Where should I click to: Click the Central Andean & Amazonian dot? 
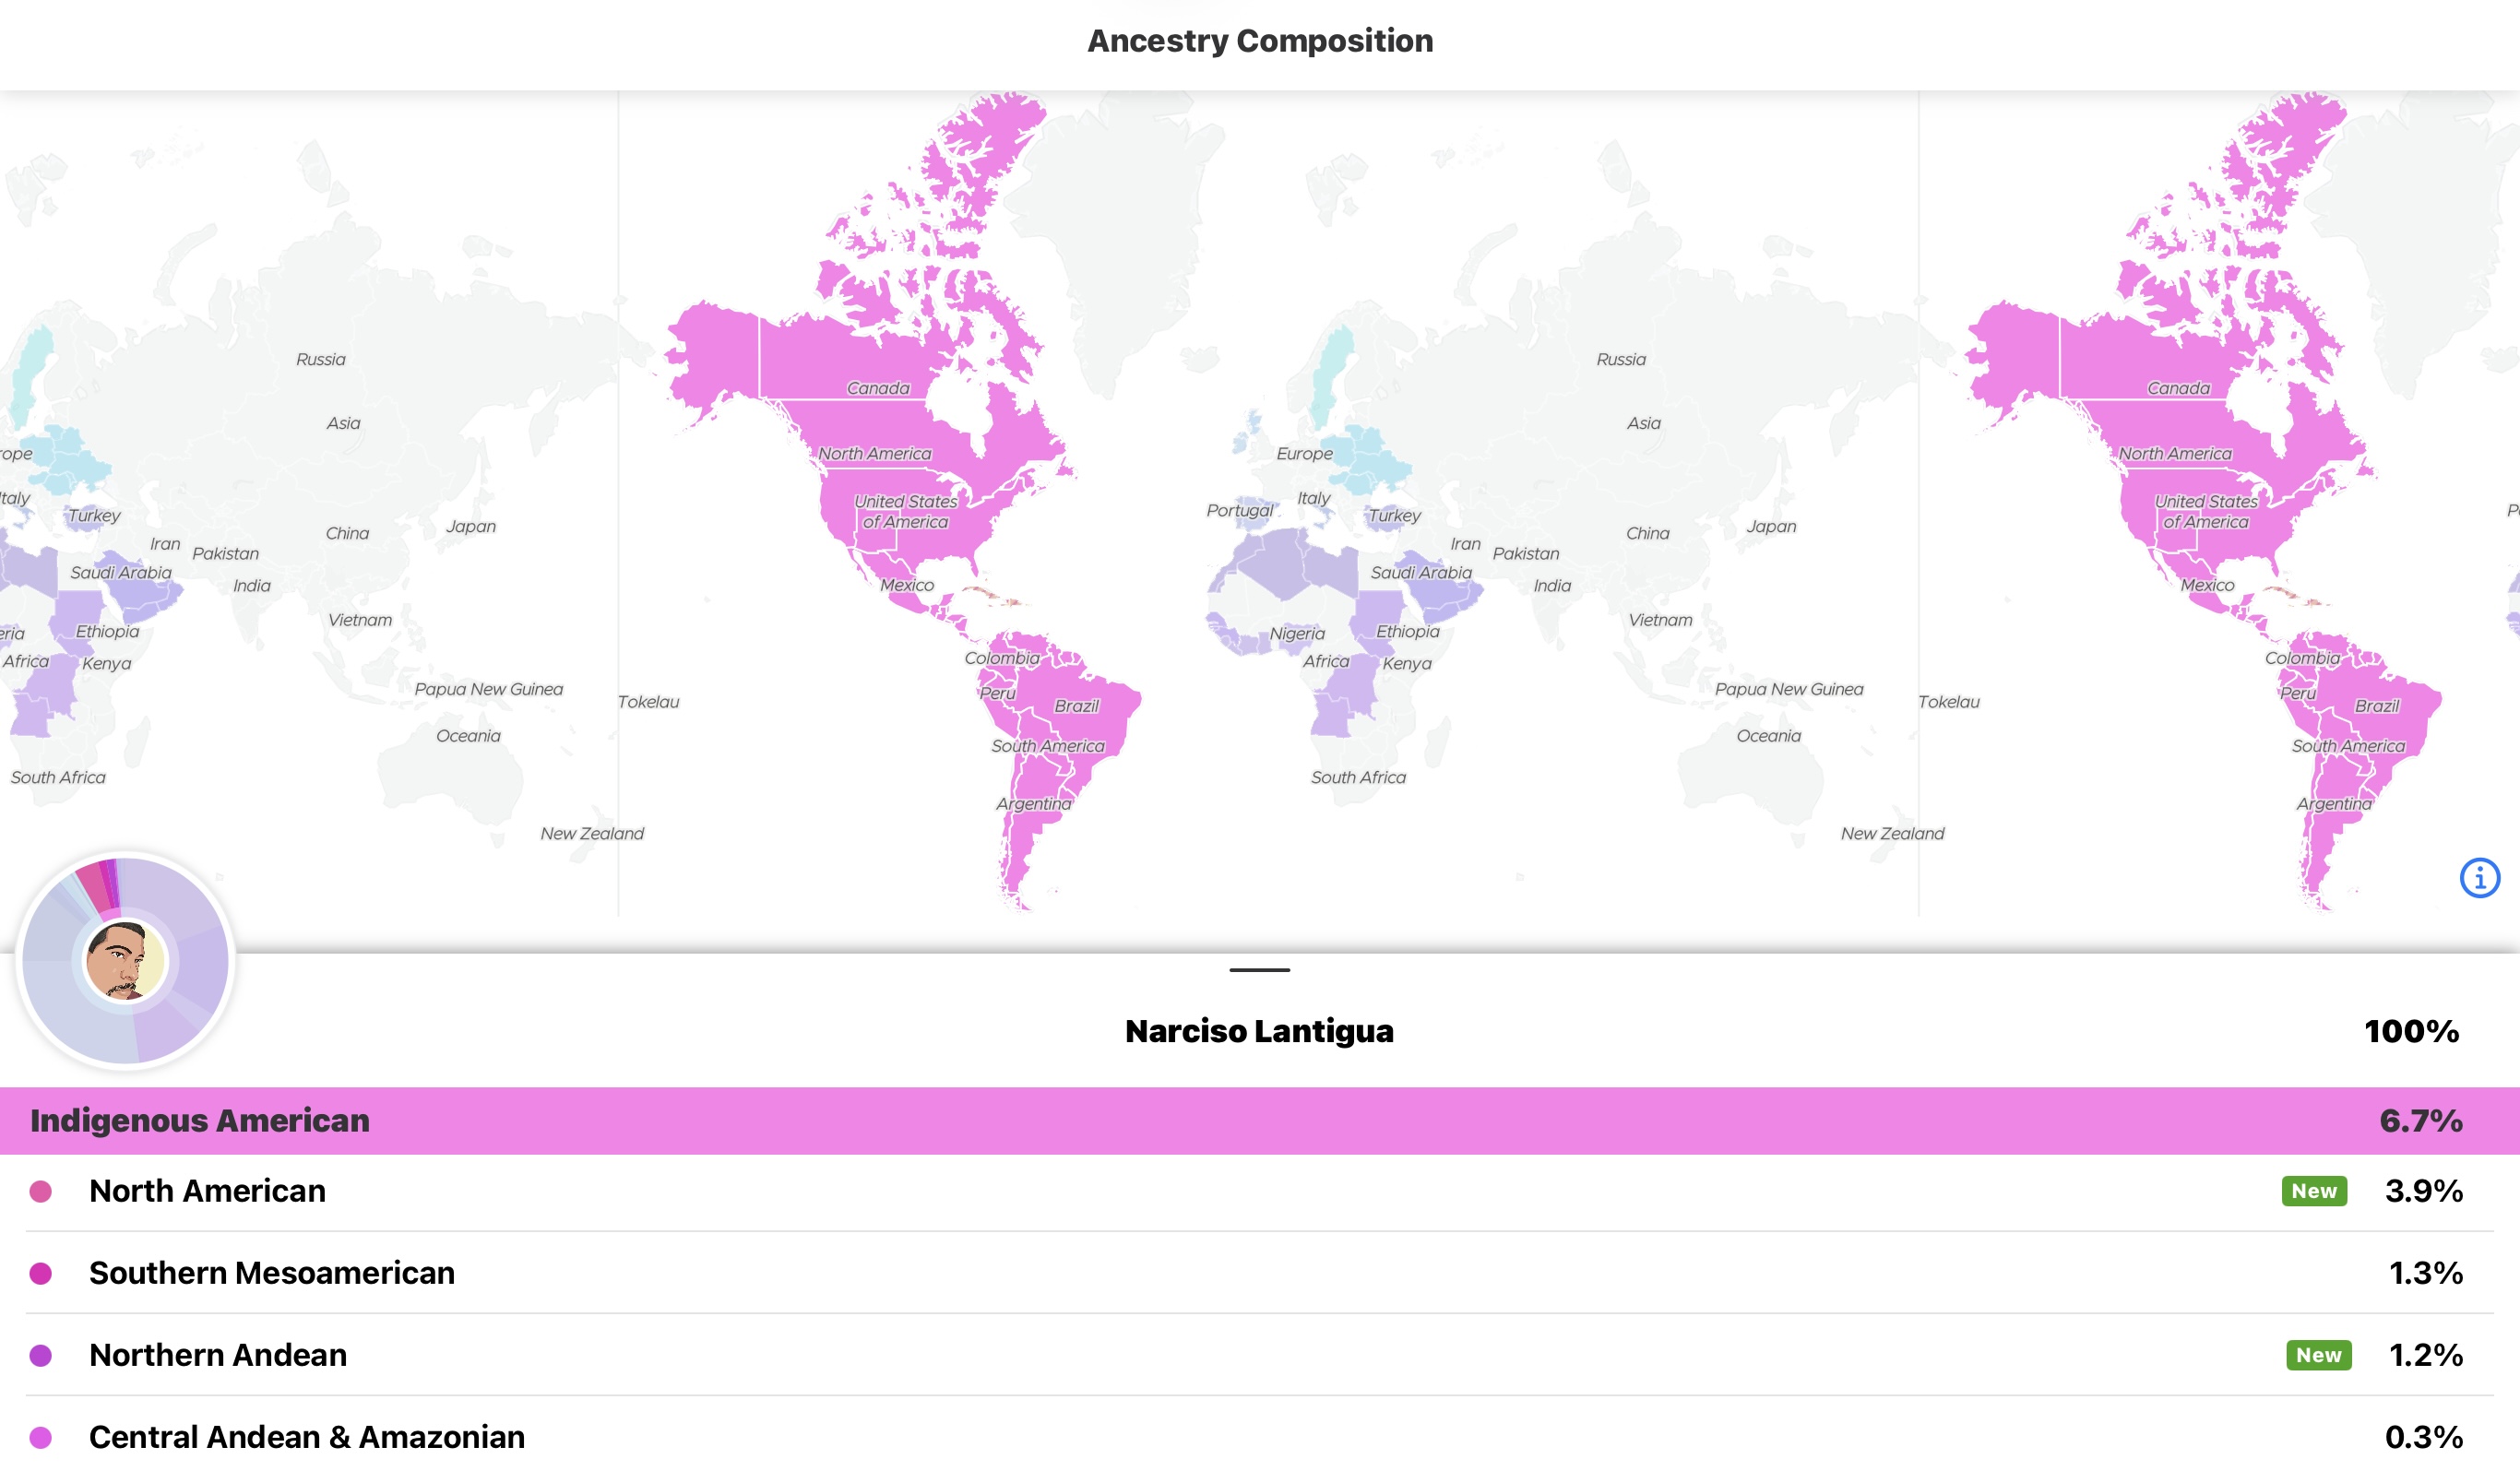41,1437
